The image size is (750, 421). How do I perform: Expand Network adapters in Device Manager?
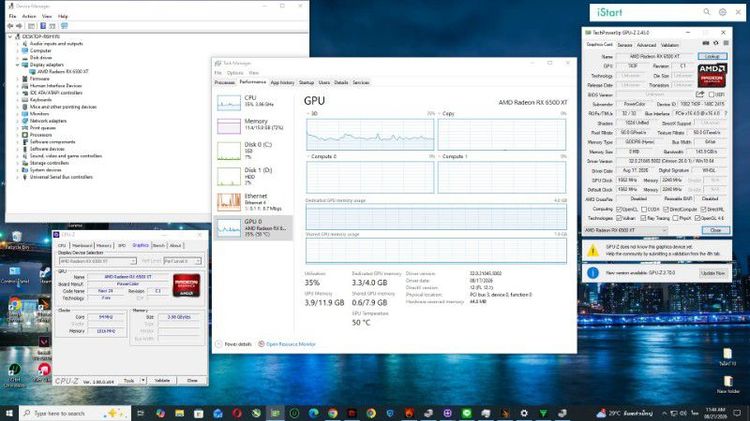point(18,121)
